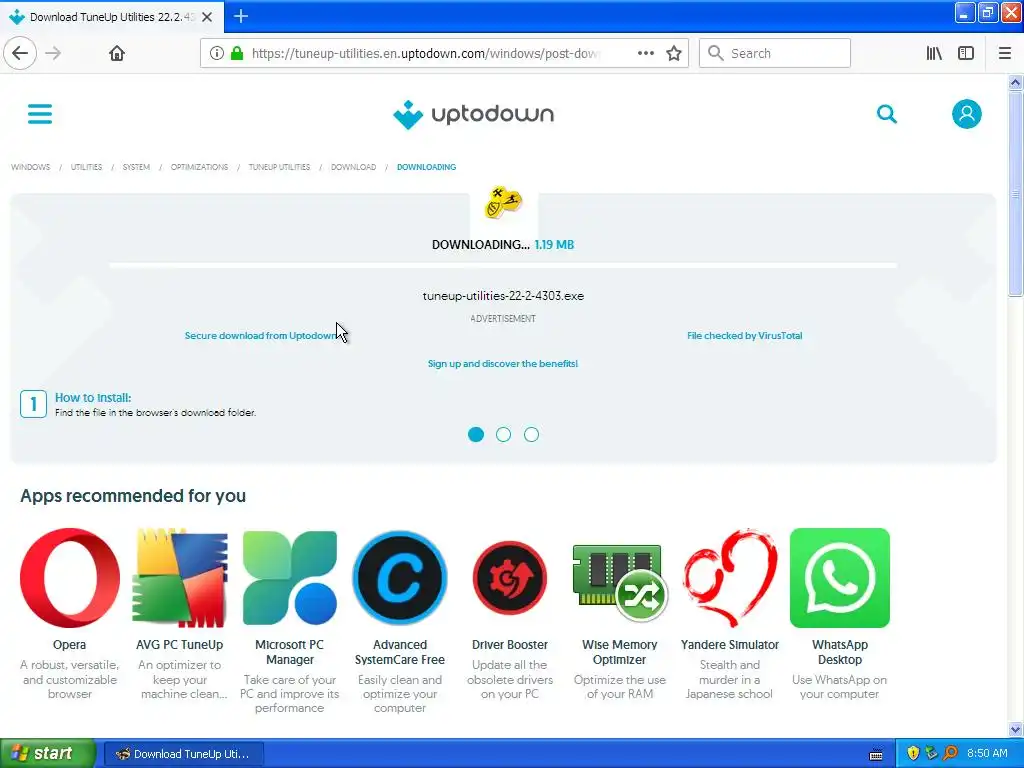Viewport: 1024px width, 768px height.
Task: Bookmark this page with the star
Action: [x=674, y=54]
